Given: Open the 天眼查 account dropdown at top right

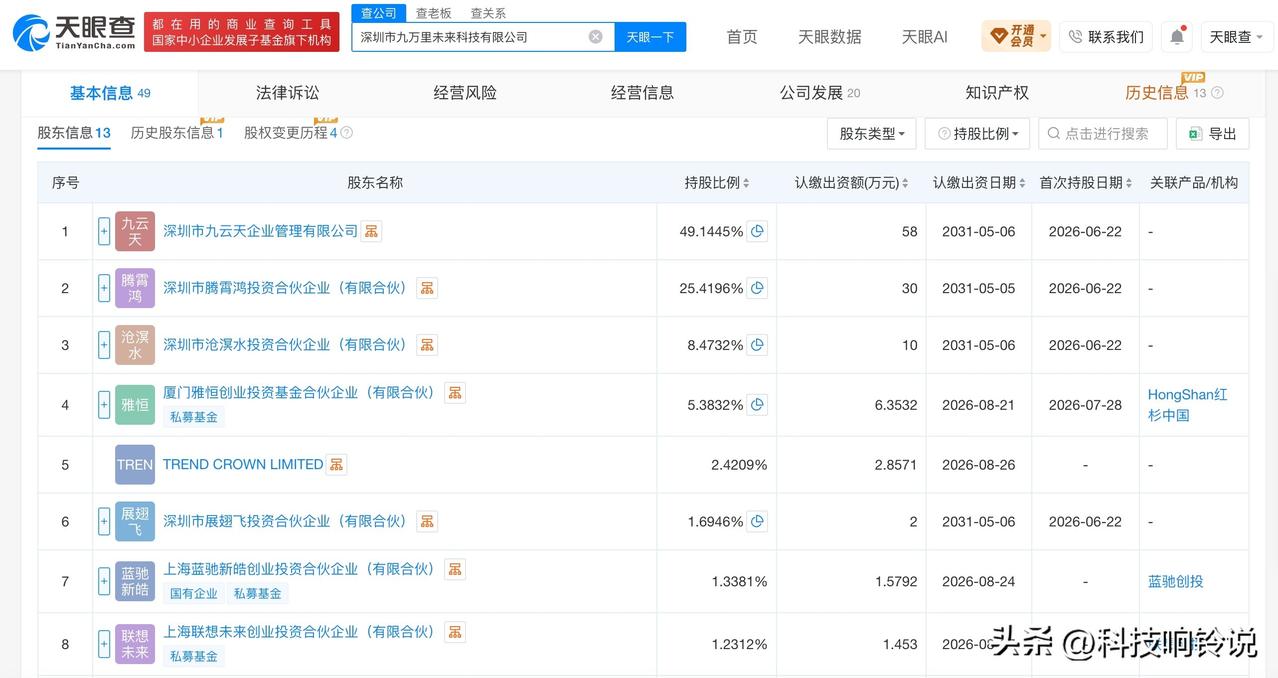Looking at the screenshot, I should coord(1237,37).
